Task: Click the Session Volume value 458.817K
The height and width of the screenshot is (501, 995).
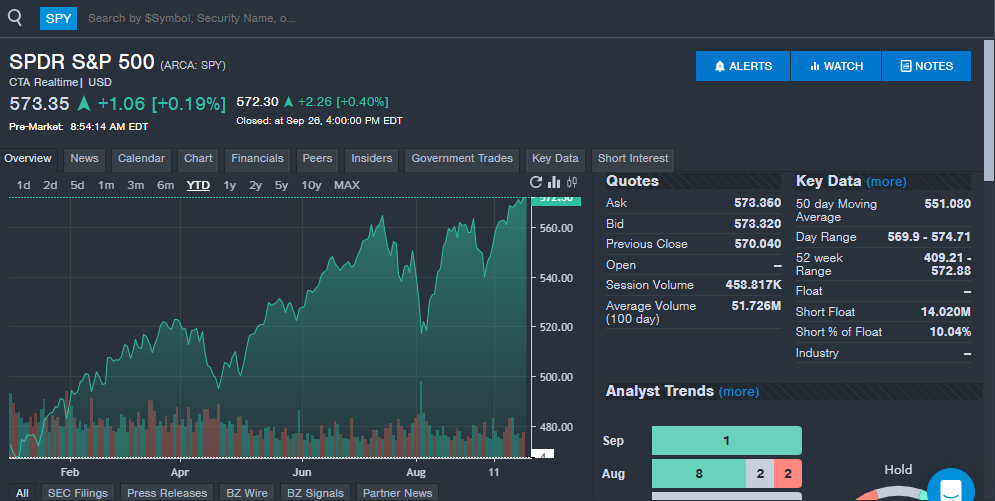Action: click(x=754, y=285)
